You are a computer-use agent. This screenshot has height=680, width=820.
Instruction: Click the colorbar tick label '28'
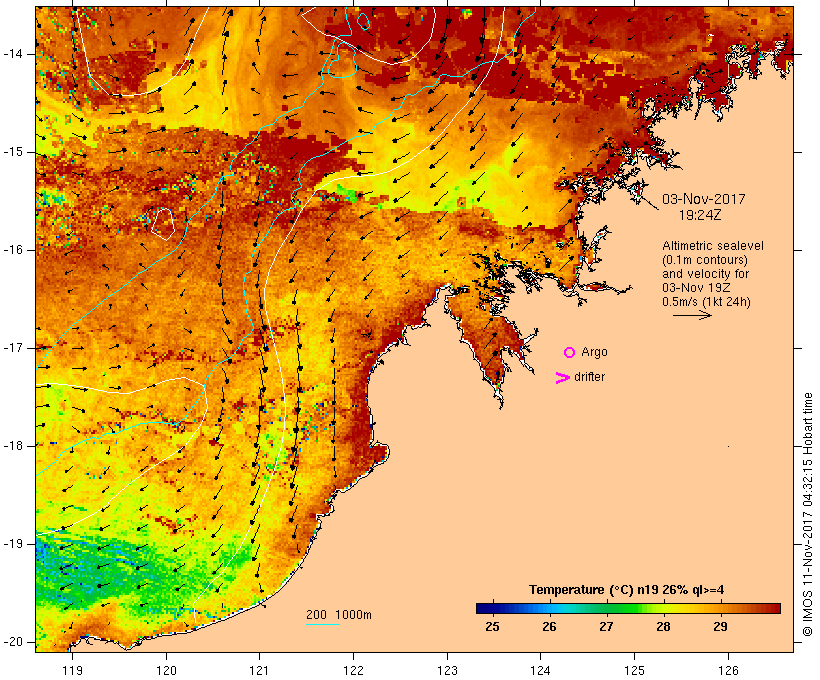point(663,627)
